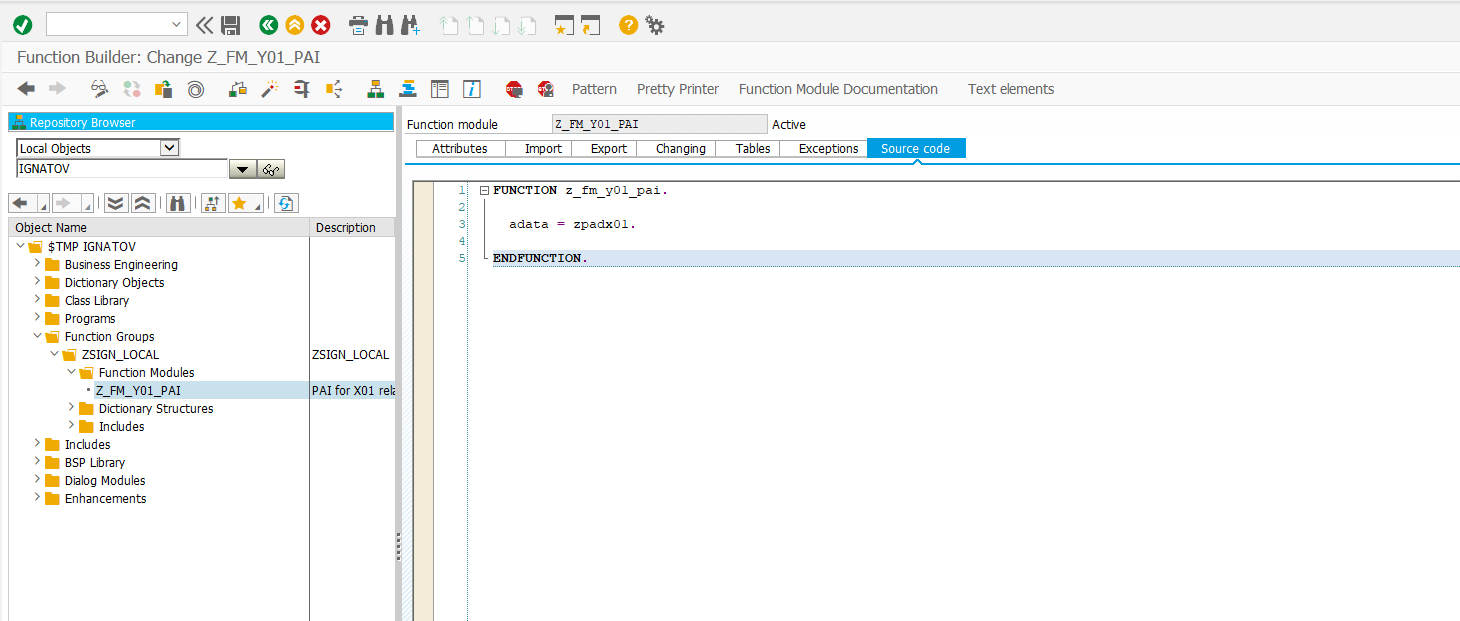Toggle the Fullscreen on/off icon

click(440, 89)
